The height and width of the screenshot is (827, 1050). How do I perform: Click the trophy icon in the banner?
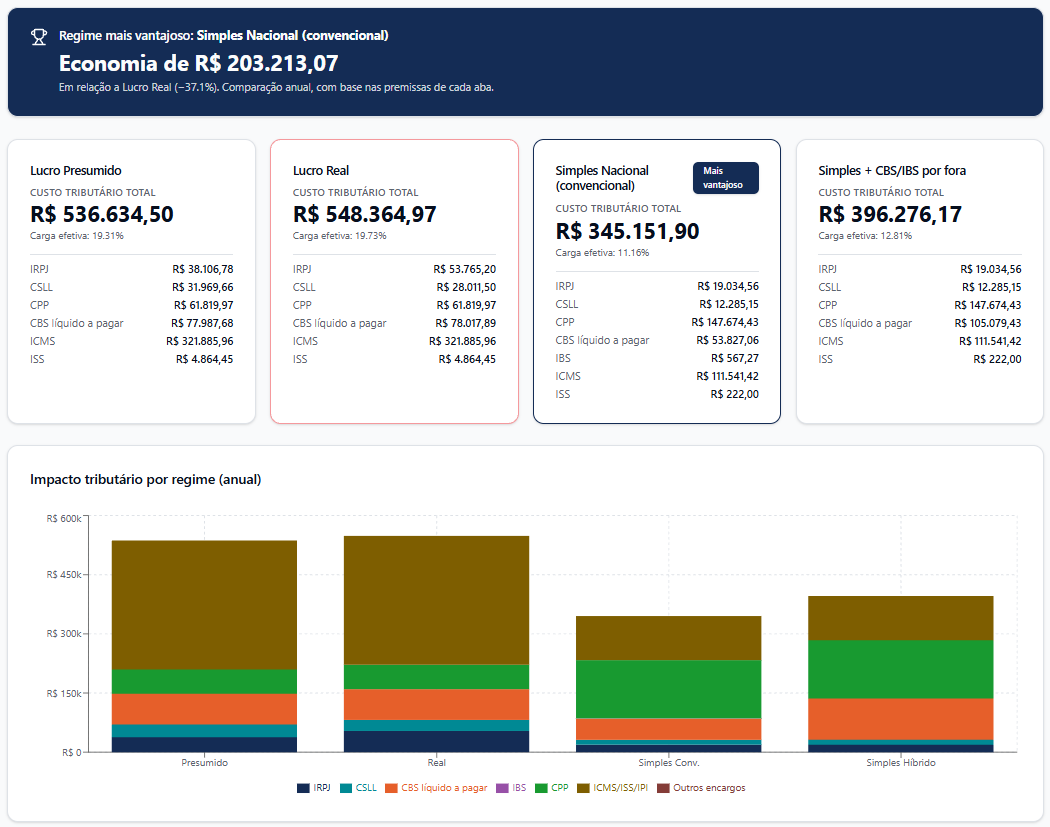39,37
